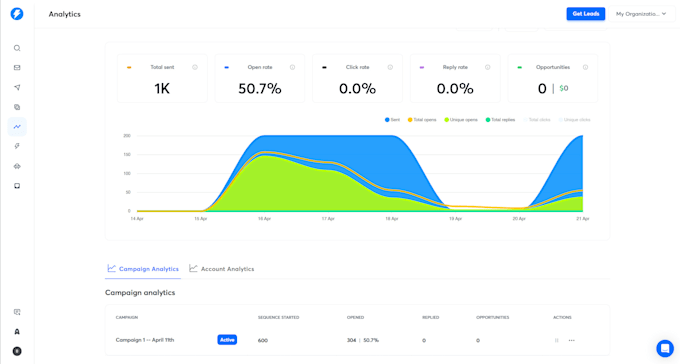Image resolution: width=680 pixels, height=364 pixels.
Task: Click the letter A icon in sidebar
Action: click(17, 331)
